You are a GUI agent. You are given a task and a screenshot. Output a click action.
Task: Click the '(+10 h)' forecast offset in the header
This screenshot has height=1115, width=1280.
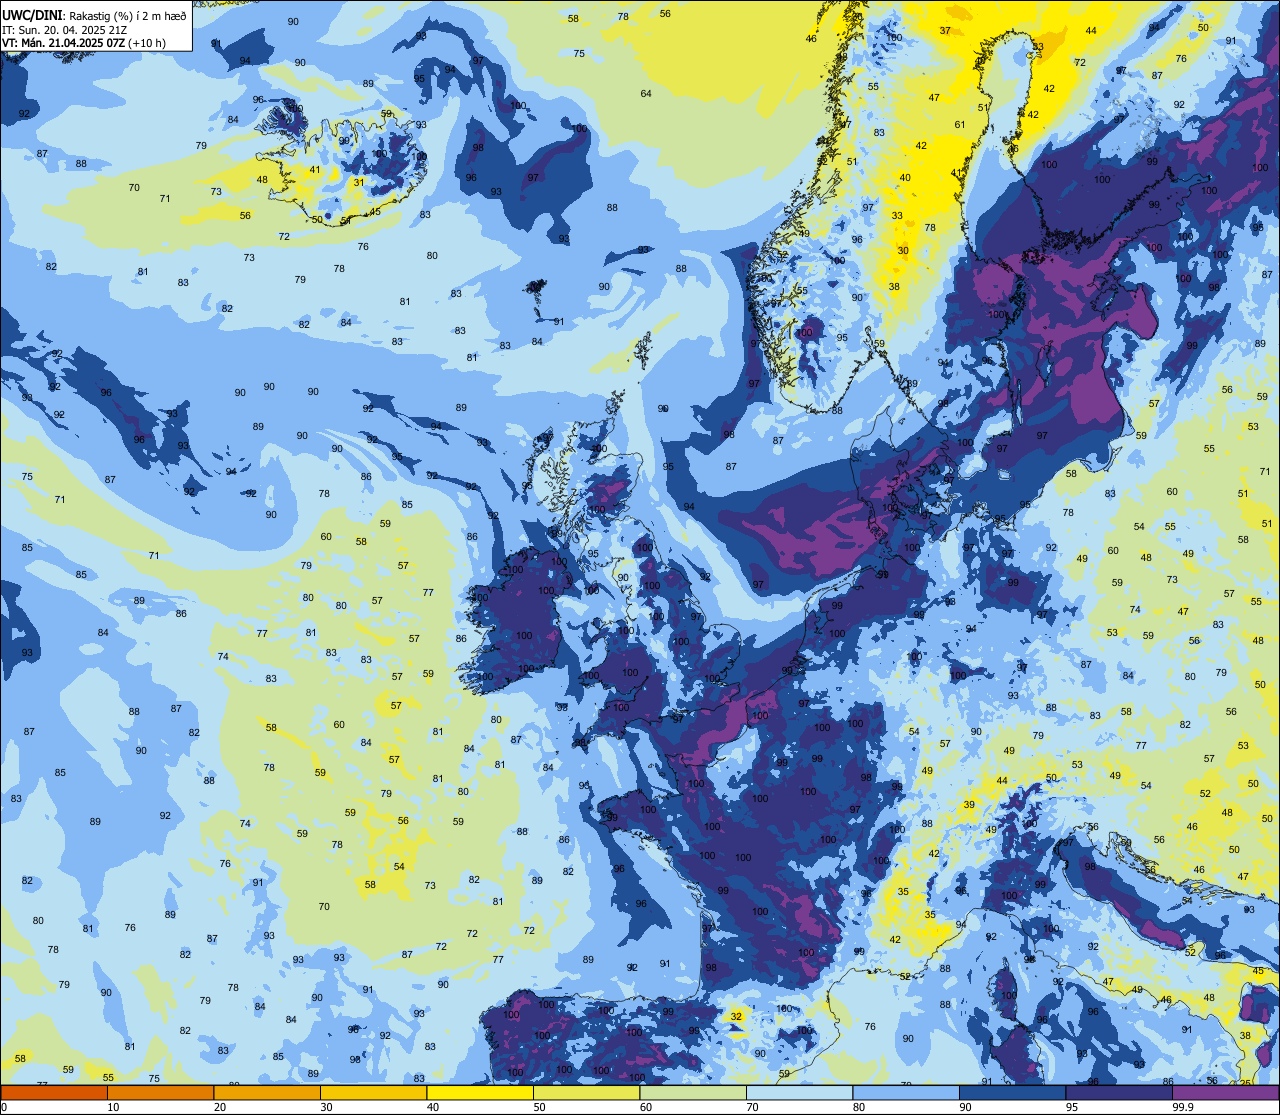point(147,43)
